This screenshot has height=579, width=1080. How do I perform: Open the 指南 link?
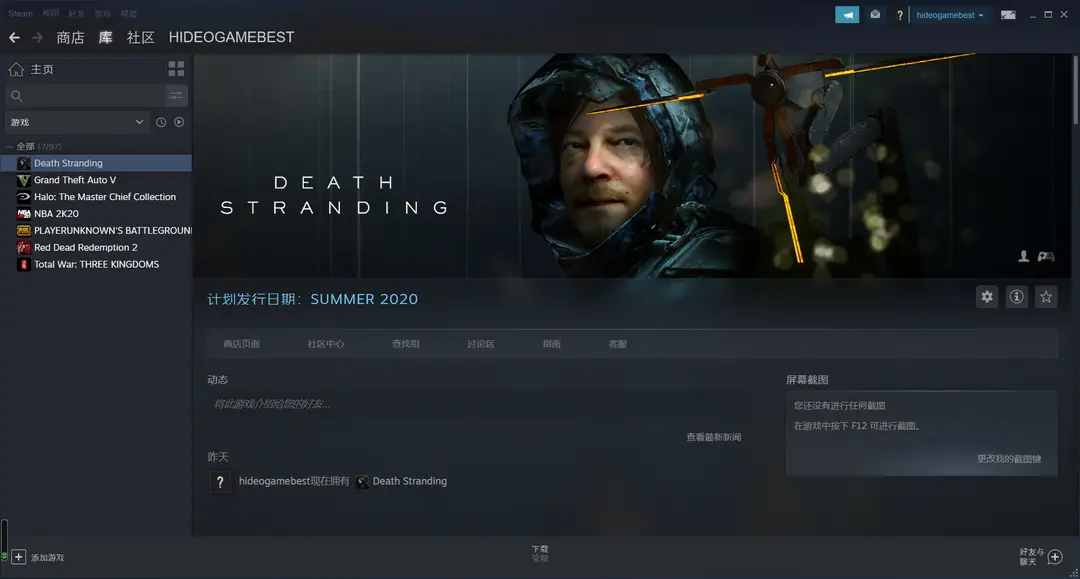coord(551,344)
